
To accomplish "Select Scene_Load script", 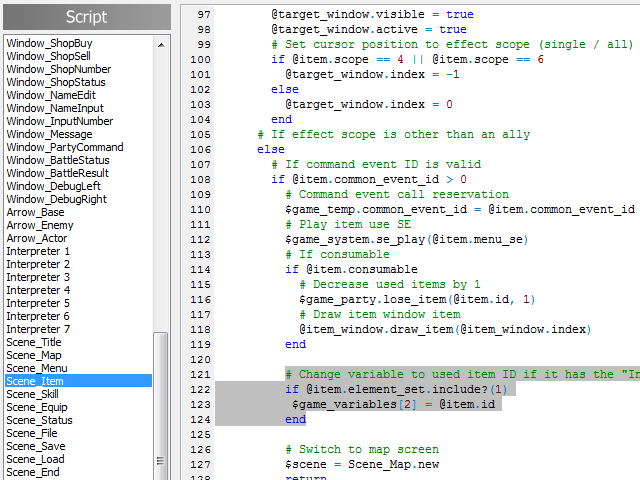I will click(35, 459).
